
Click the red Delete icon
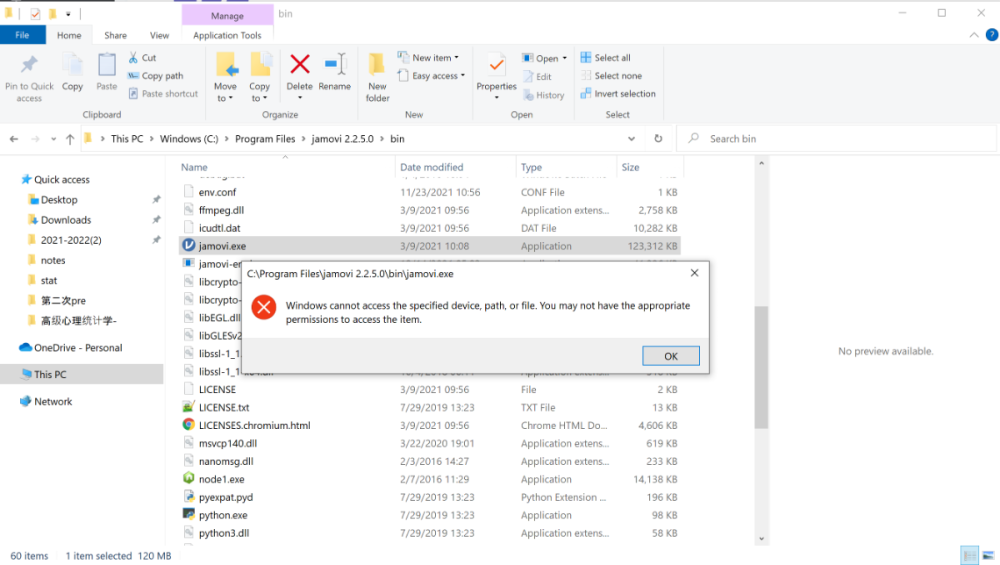(300, 64)
